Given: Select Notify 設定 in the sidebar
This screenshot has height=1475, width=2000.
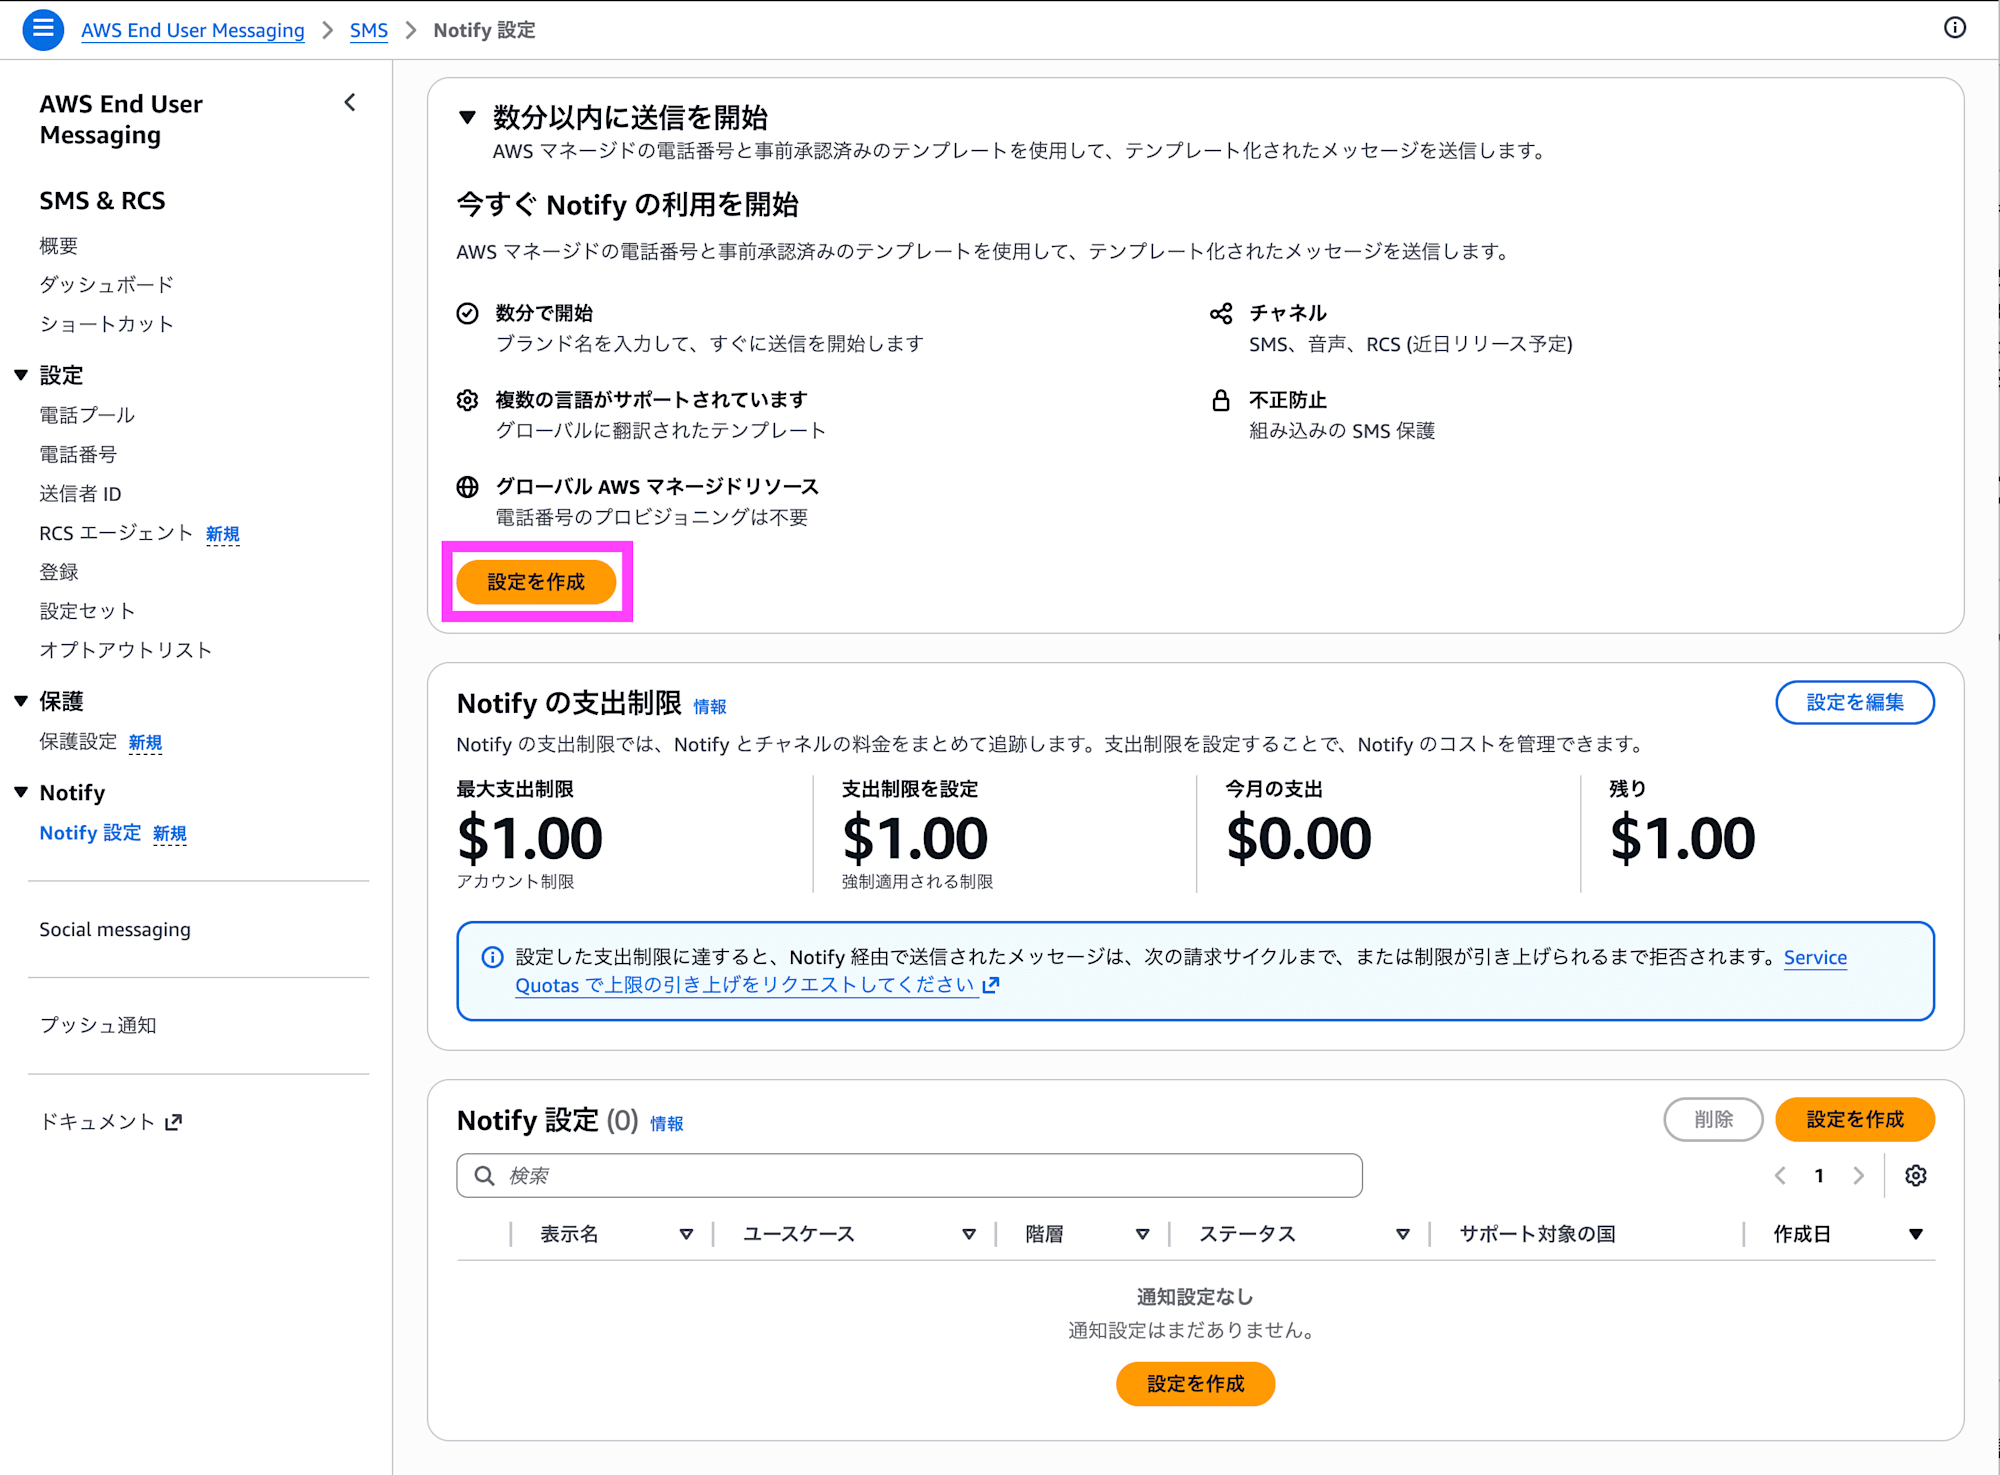Looking at the screenshot, I should 90,832.
